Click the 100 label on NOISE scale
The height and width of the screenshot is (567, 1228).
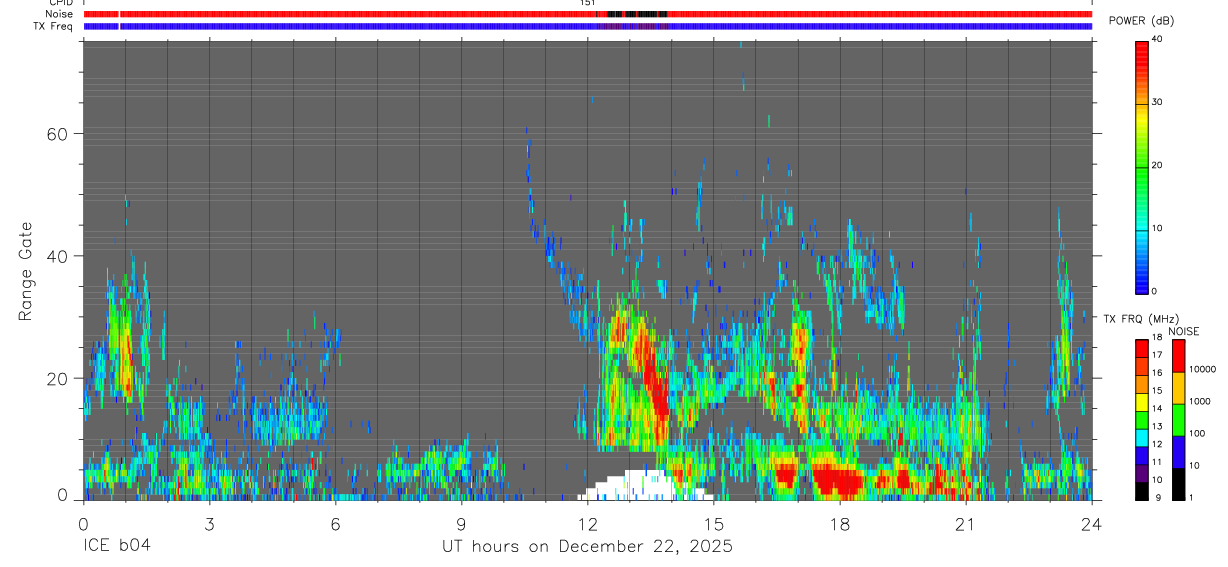pos(1197,433)
